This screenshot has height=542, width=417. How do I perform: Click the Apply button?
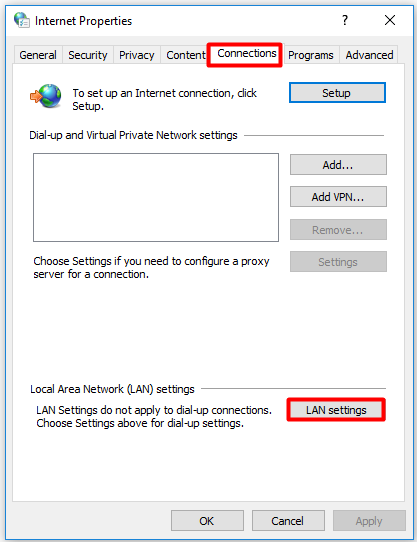[369, 521]
